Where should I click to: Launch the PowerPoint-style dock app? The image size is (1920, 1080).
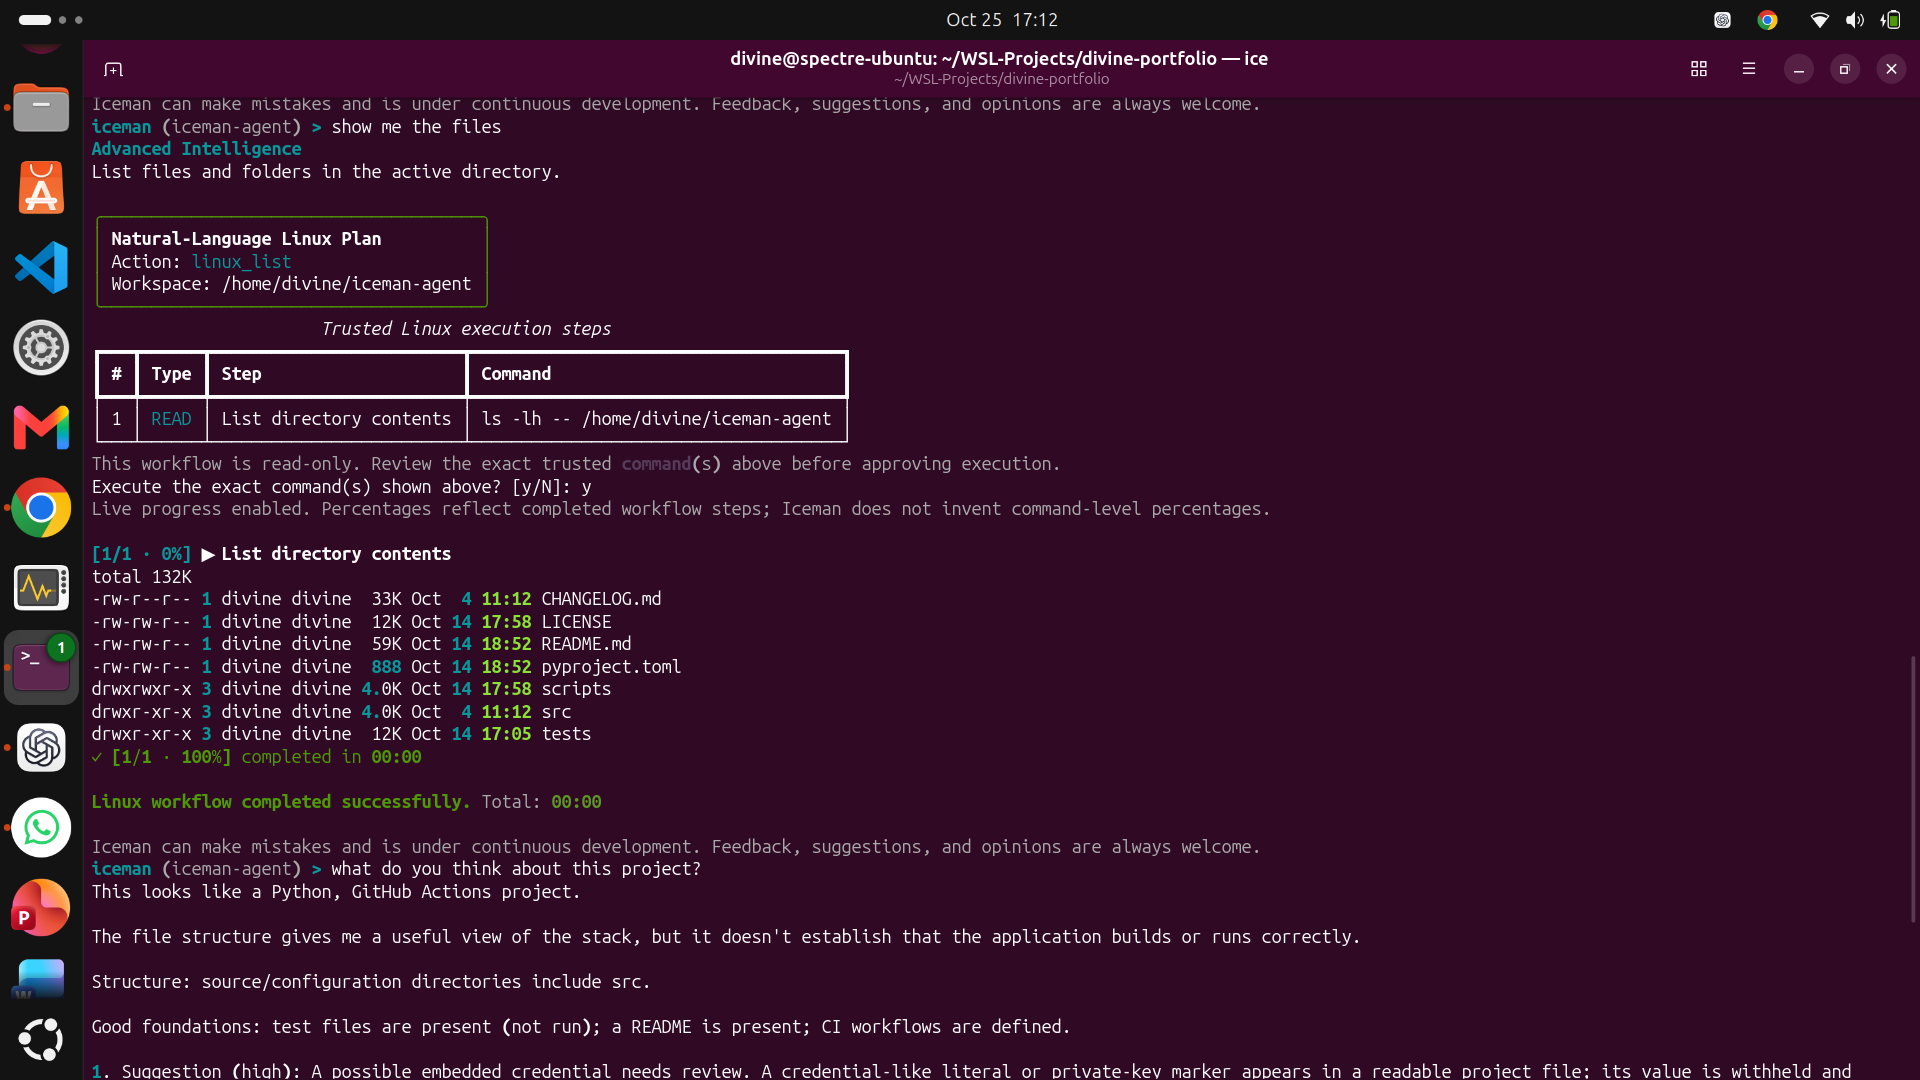click(41, 908)
